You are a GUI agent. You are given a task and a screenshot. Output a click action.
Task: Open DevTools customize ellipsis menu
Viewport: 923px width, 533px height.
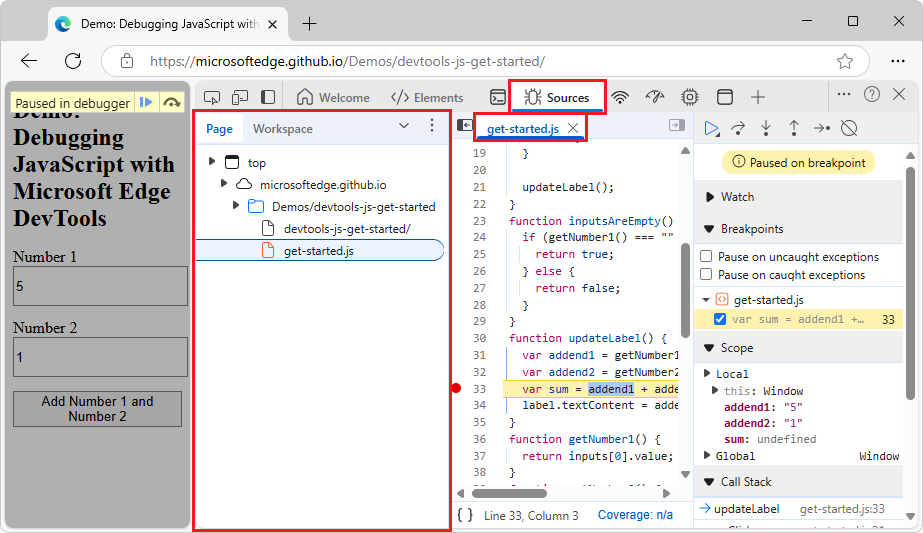844,94
